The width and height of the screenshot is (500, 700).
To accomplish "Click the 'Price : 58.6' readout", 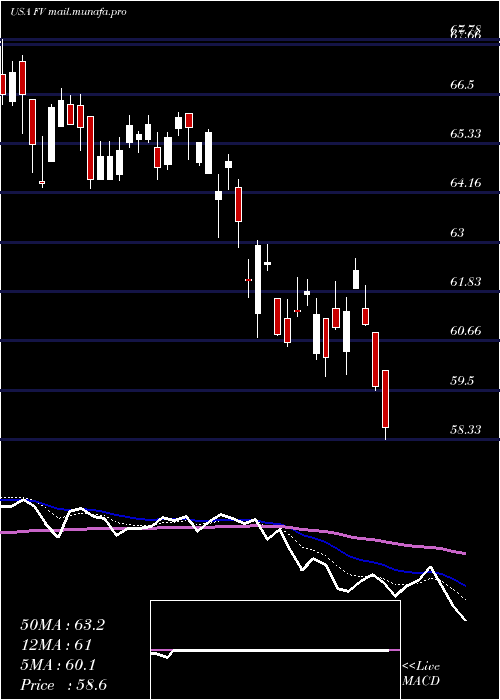I will pyautogui.click(x=63, y=685).
